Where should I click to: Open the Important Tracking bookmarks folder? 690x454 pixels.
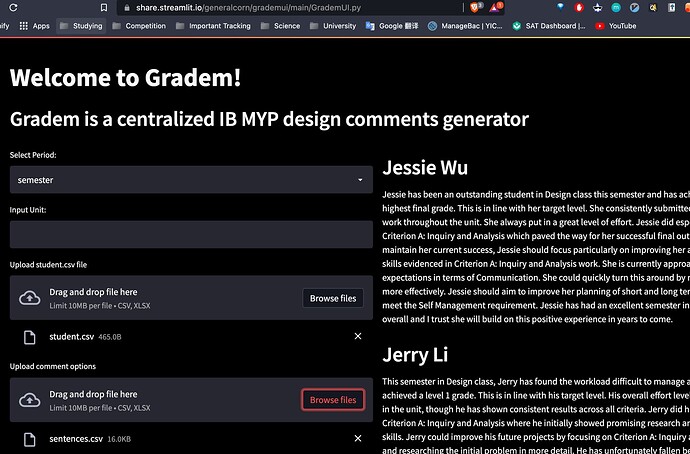(x=213, y=26)
